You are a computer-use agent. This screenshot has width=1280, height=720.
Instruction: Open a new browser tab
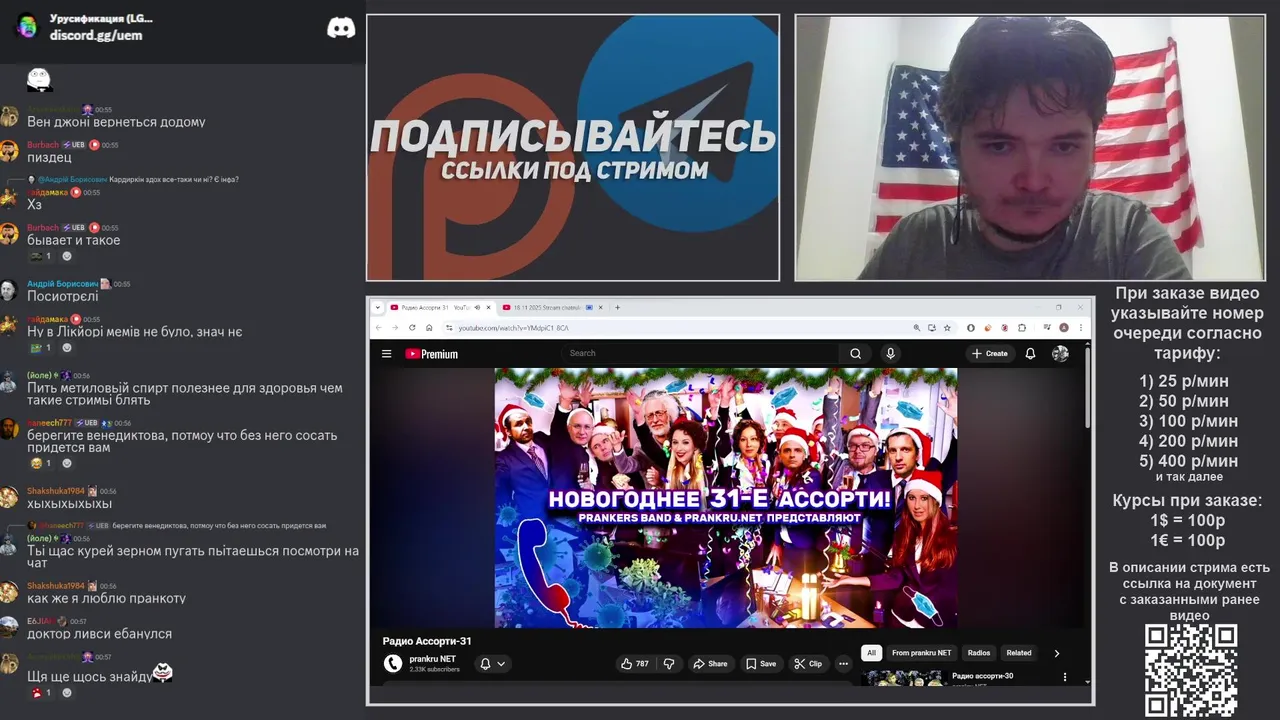(617, 307)
